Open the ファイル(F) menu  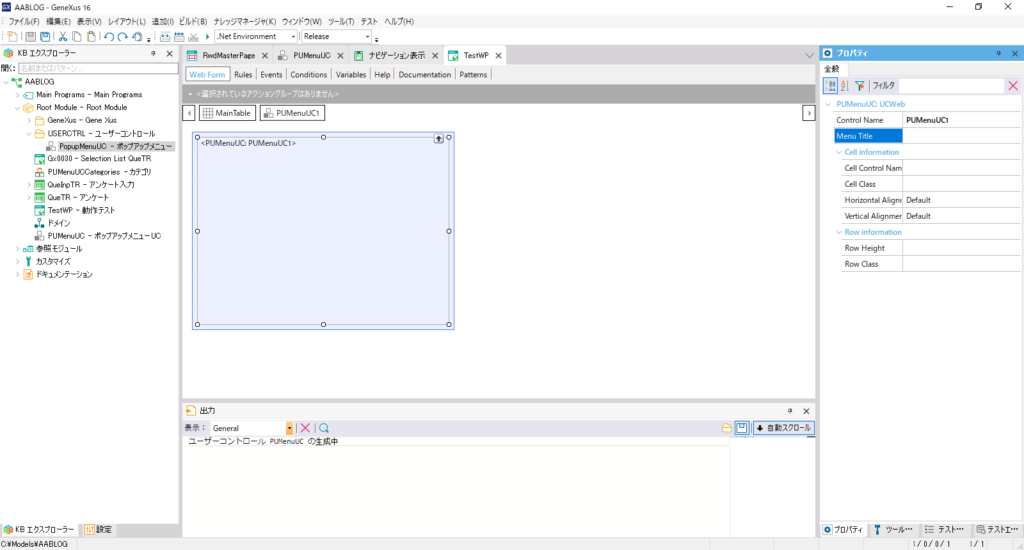[24, 22]
